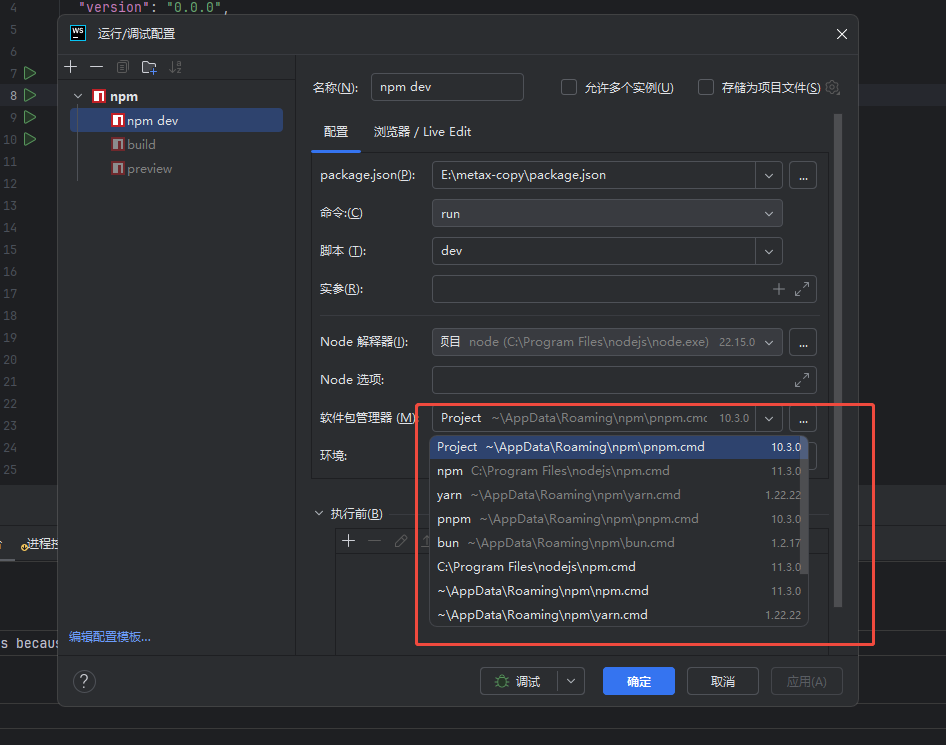
Task: Click the 取消 button
Action: (723, 682)
